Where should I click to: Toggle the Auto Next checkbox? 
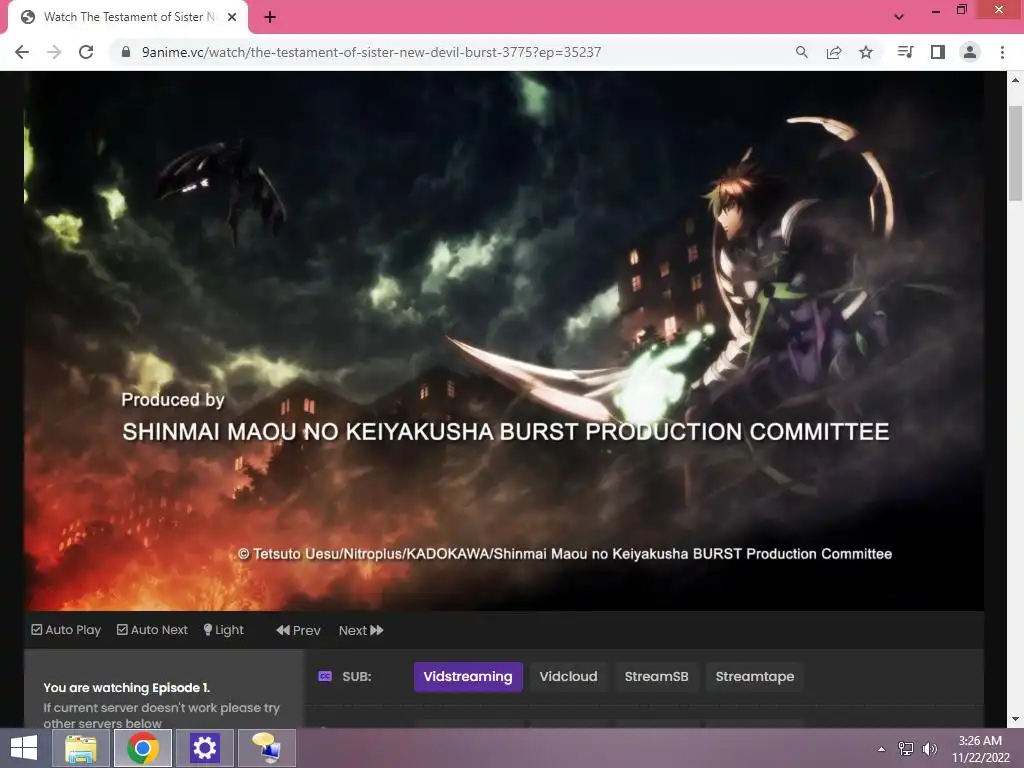[x=152, y=630]
